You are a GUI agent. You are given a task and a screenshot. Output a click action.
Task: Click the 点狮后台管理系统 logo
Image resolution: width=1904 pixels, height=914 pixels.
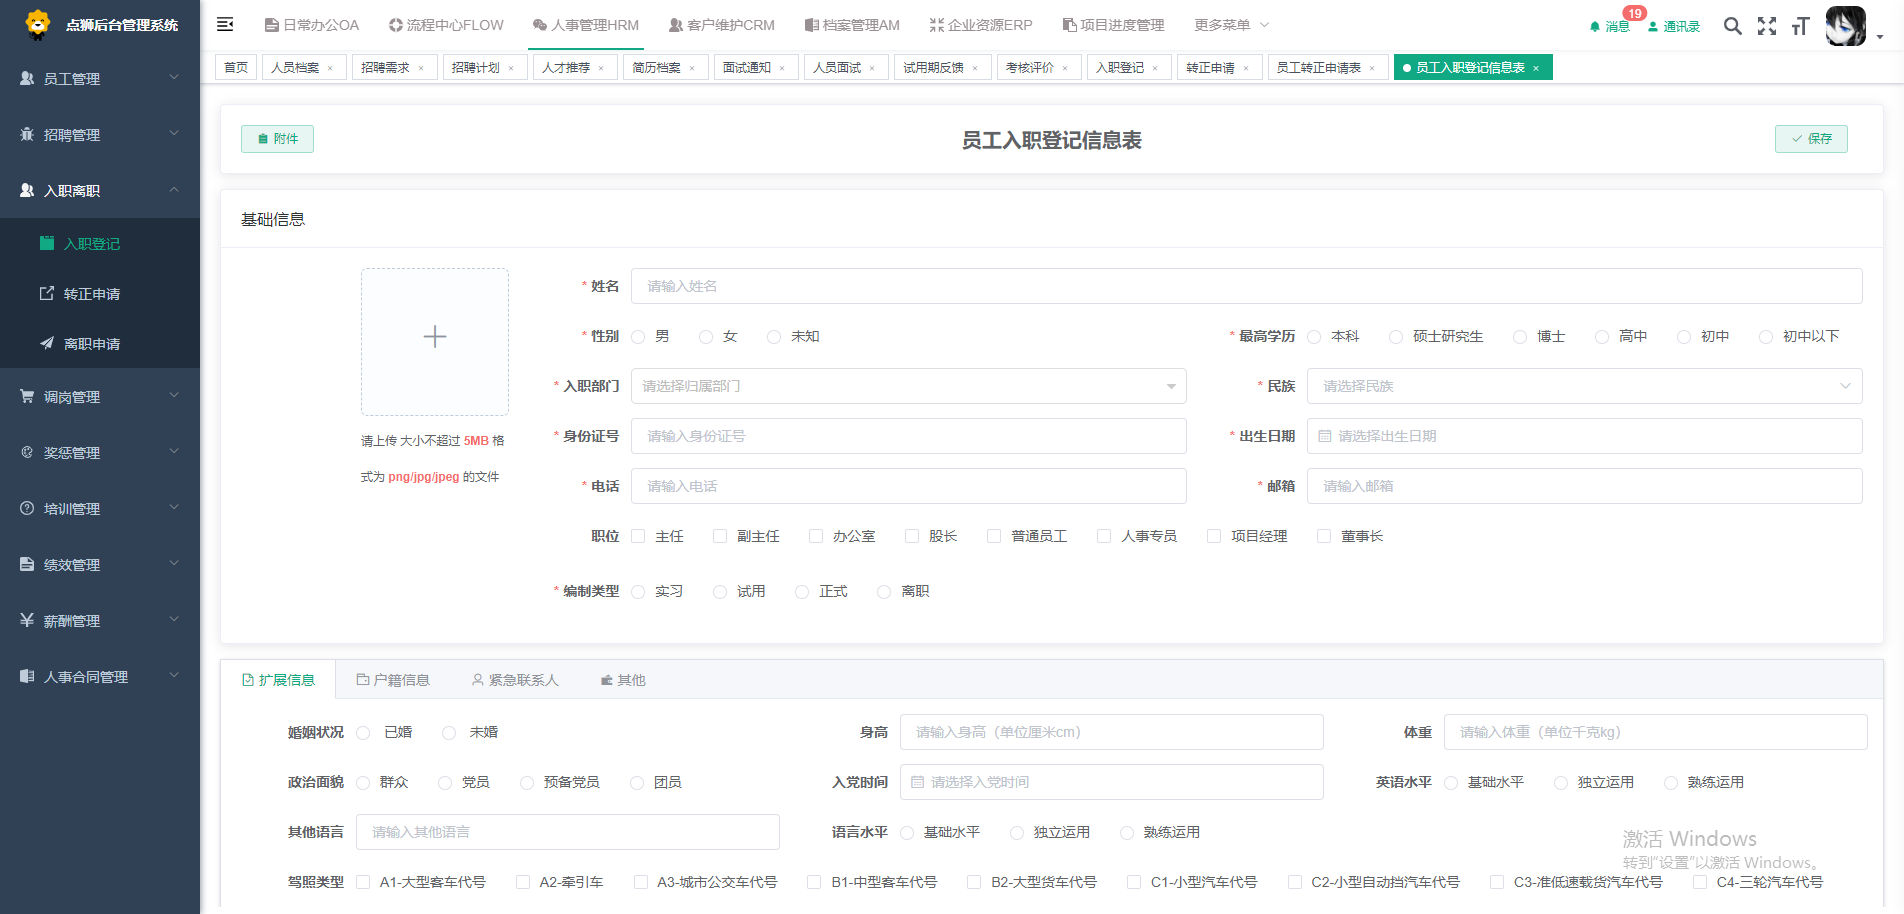[101, 25]
